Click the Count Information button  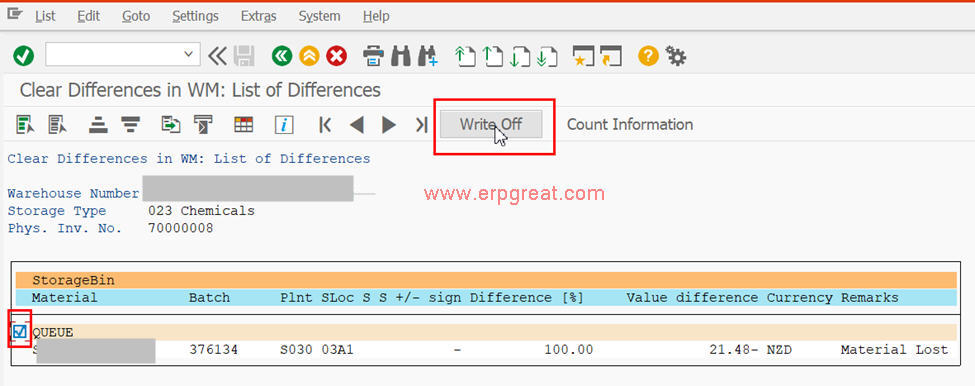pyautogui.click(x=630, y=124)
